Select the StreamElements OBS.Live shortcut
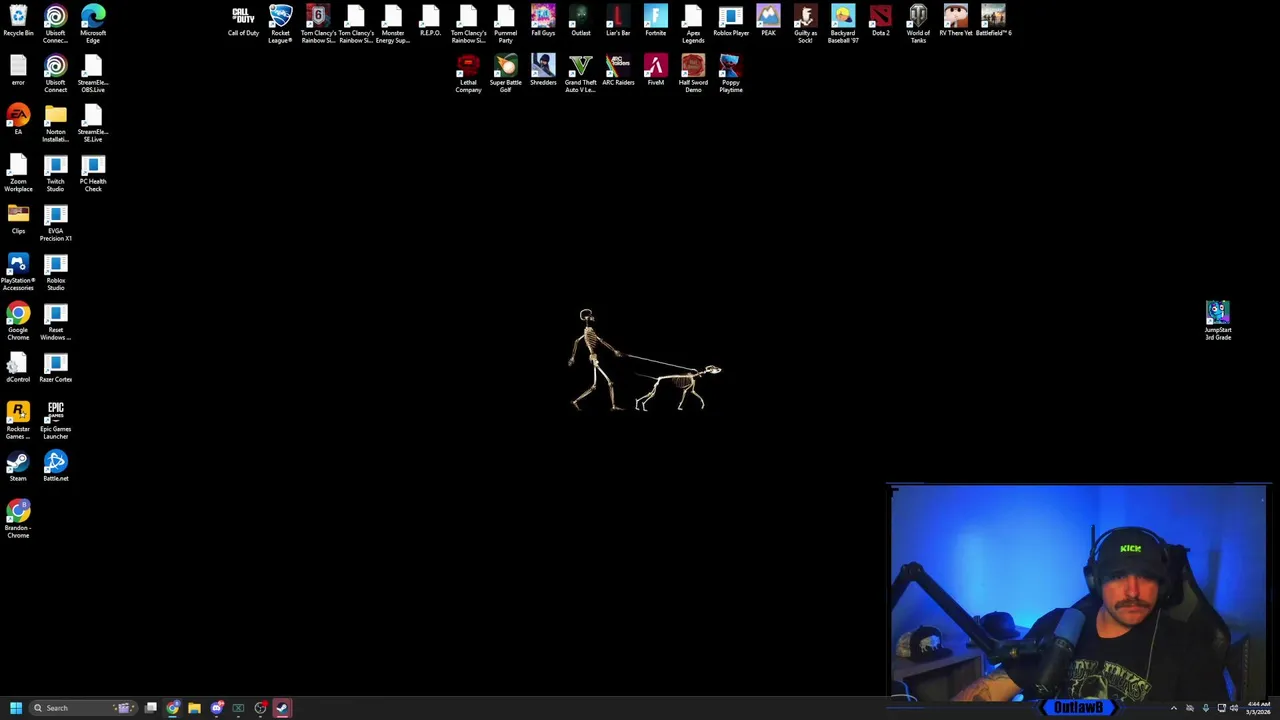Screen dimensions: 1280x720 (x=93, y=74)
